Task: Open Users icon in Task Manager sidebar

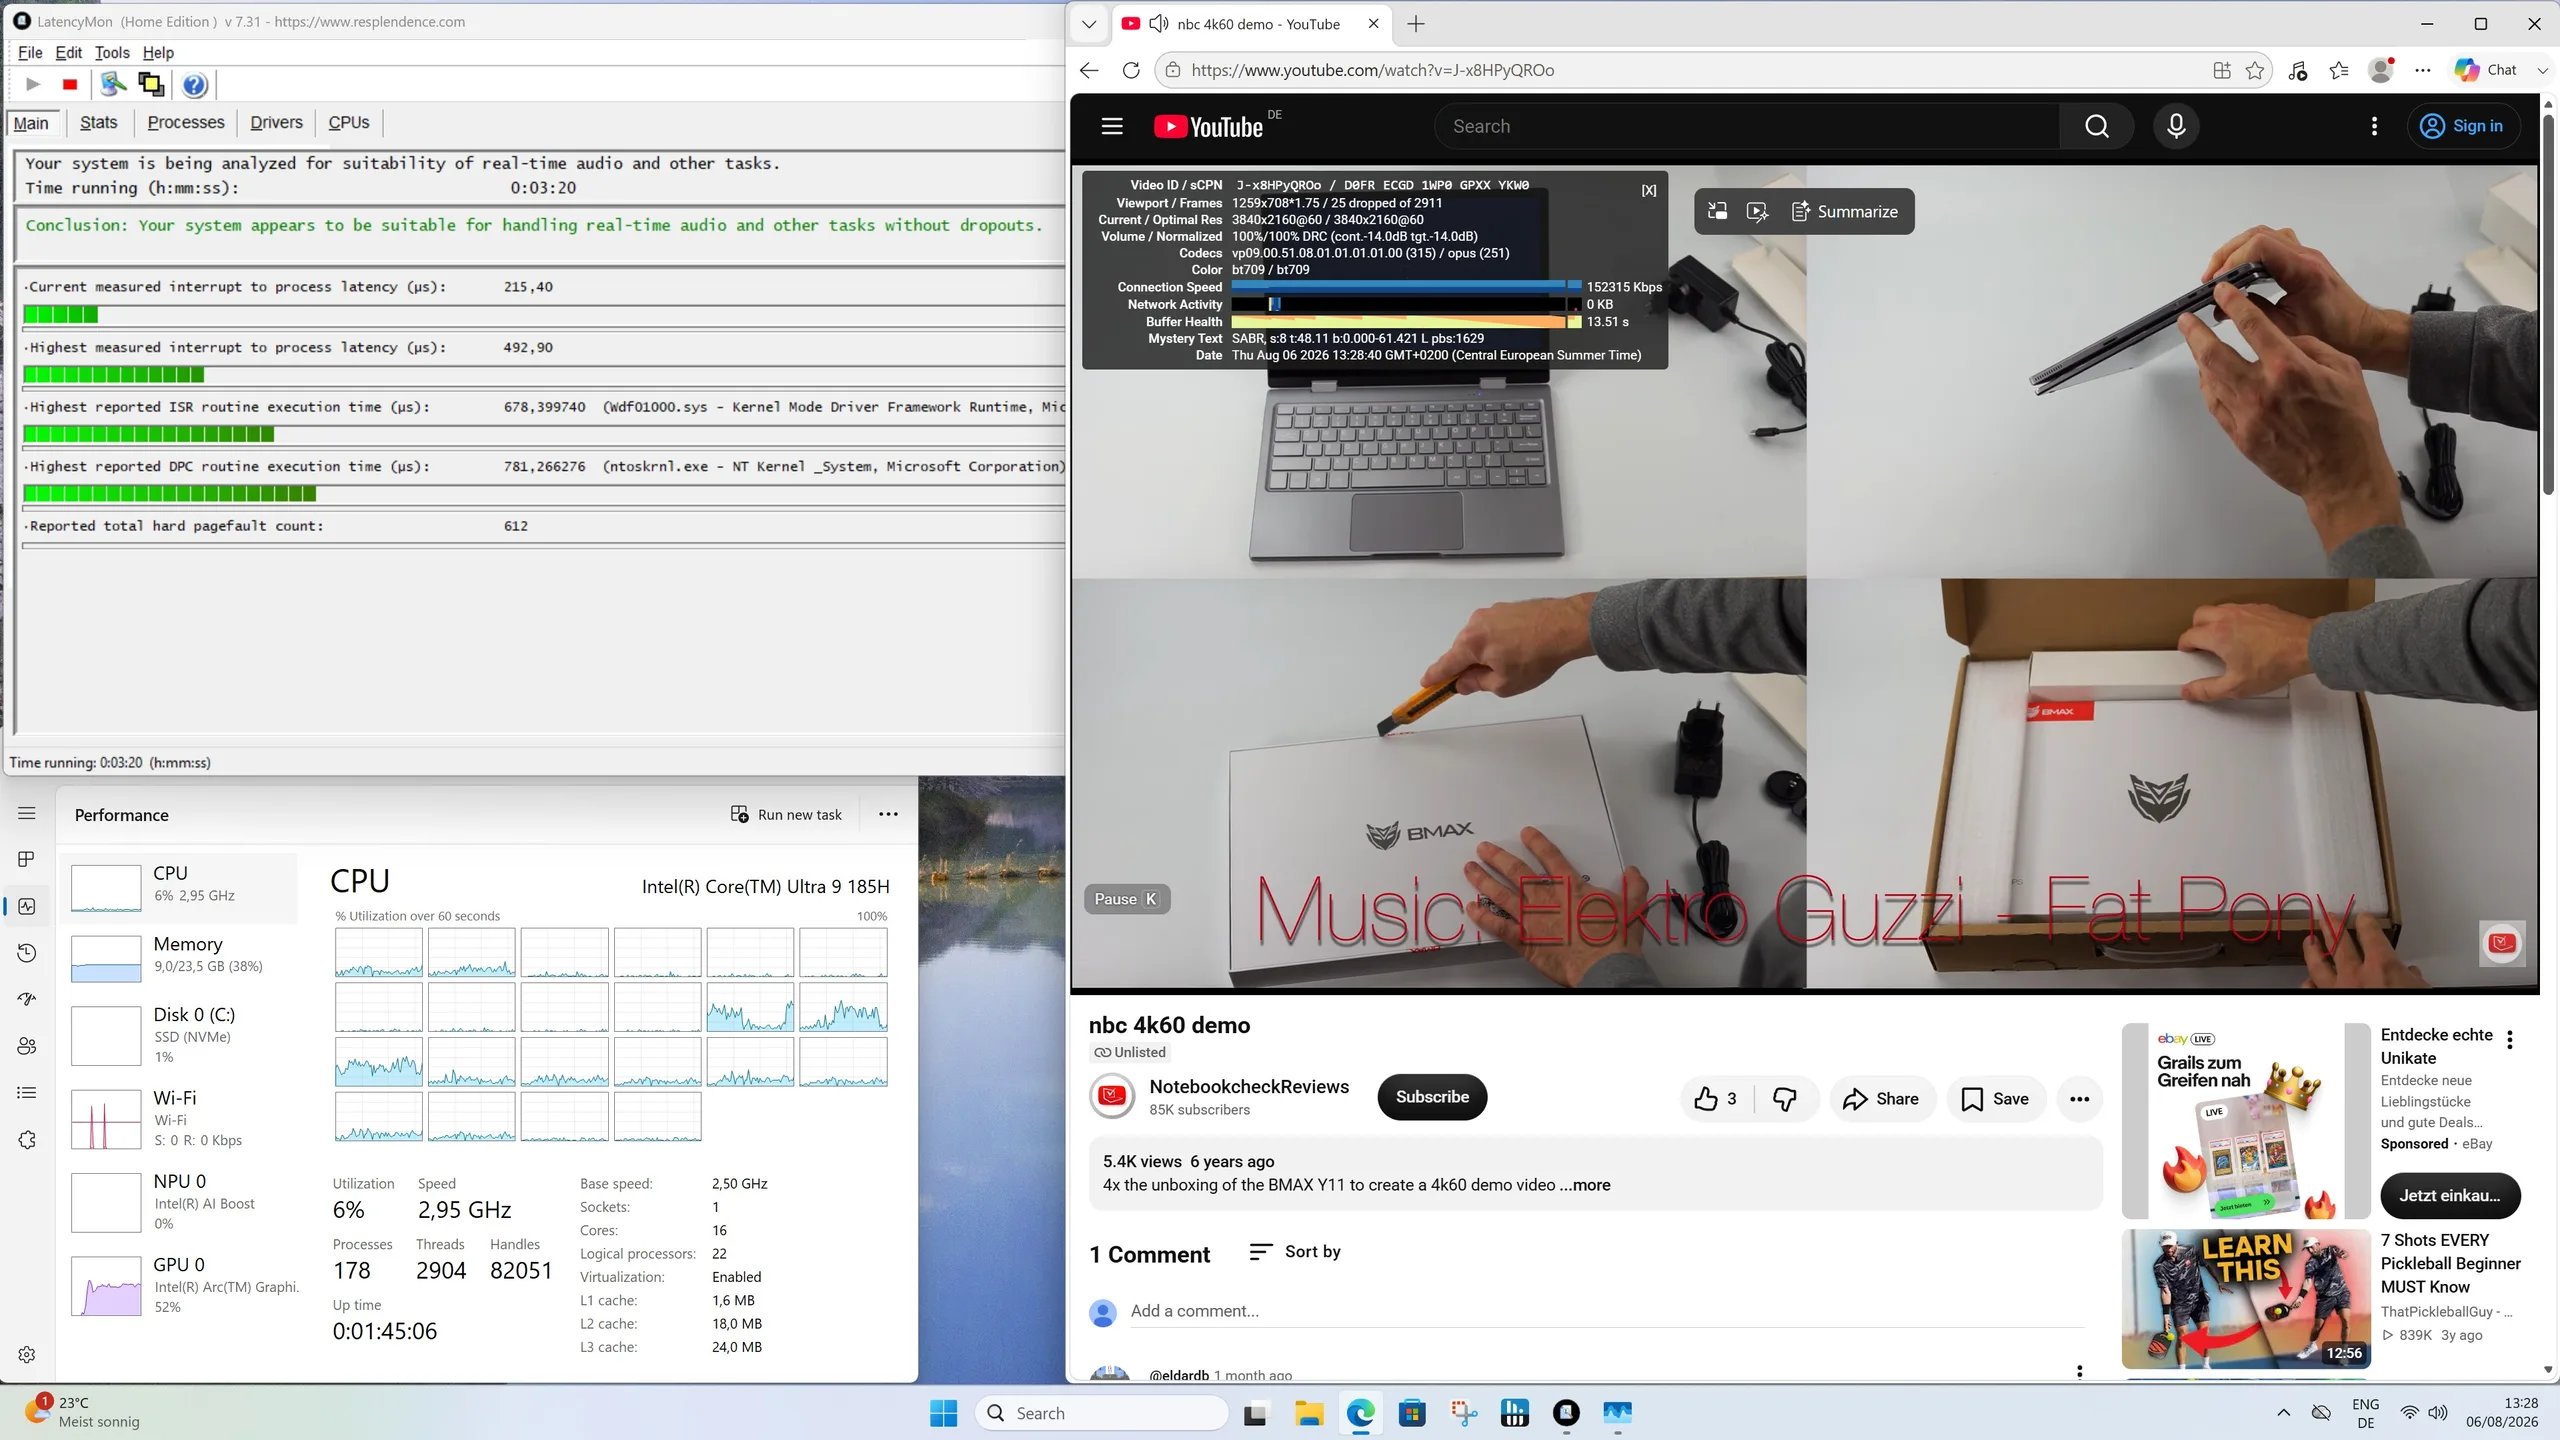Action: 27,1046
